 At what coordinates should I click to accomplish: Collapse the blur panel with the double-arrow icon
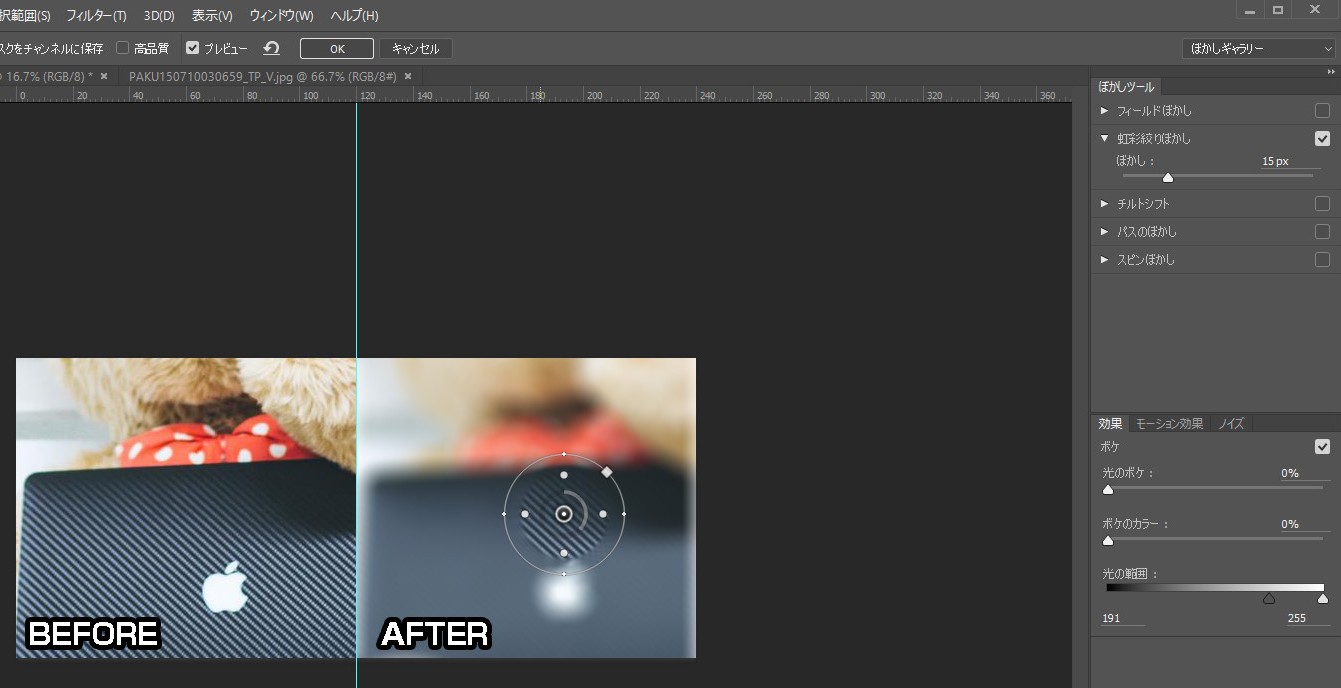click(1330, 72)
